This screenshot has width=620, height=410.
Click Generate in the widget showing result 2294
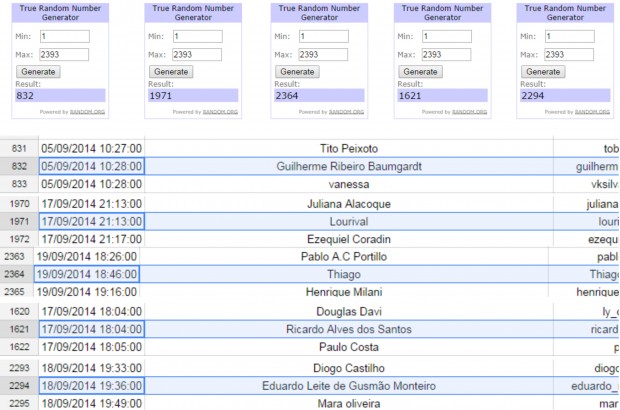(543, 72)
